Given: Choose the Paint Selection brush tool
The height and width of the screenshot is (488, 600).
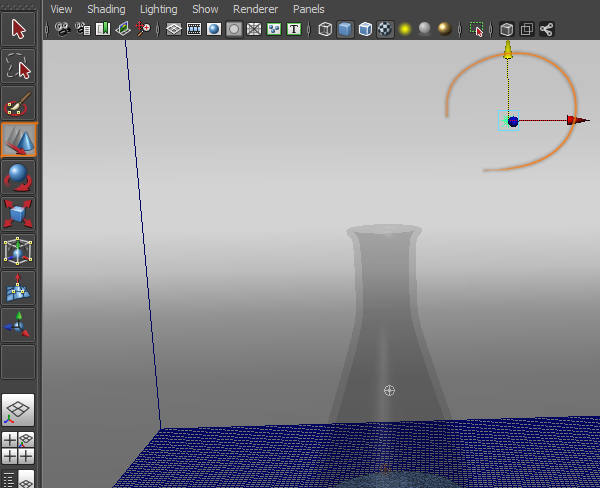Looking at the screenshot, I should click(x=19, y=104).
